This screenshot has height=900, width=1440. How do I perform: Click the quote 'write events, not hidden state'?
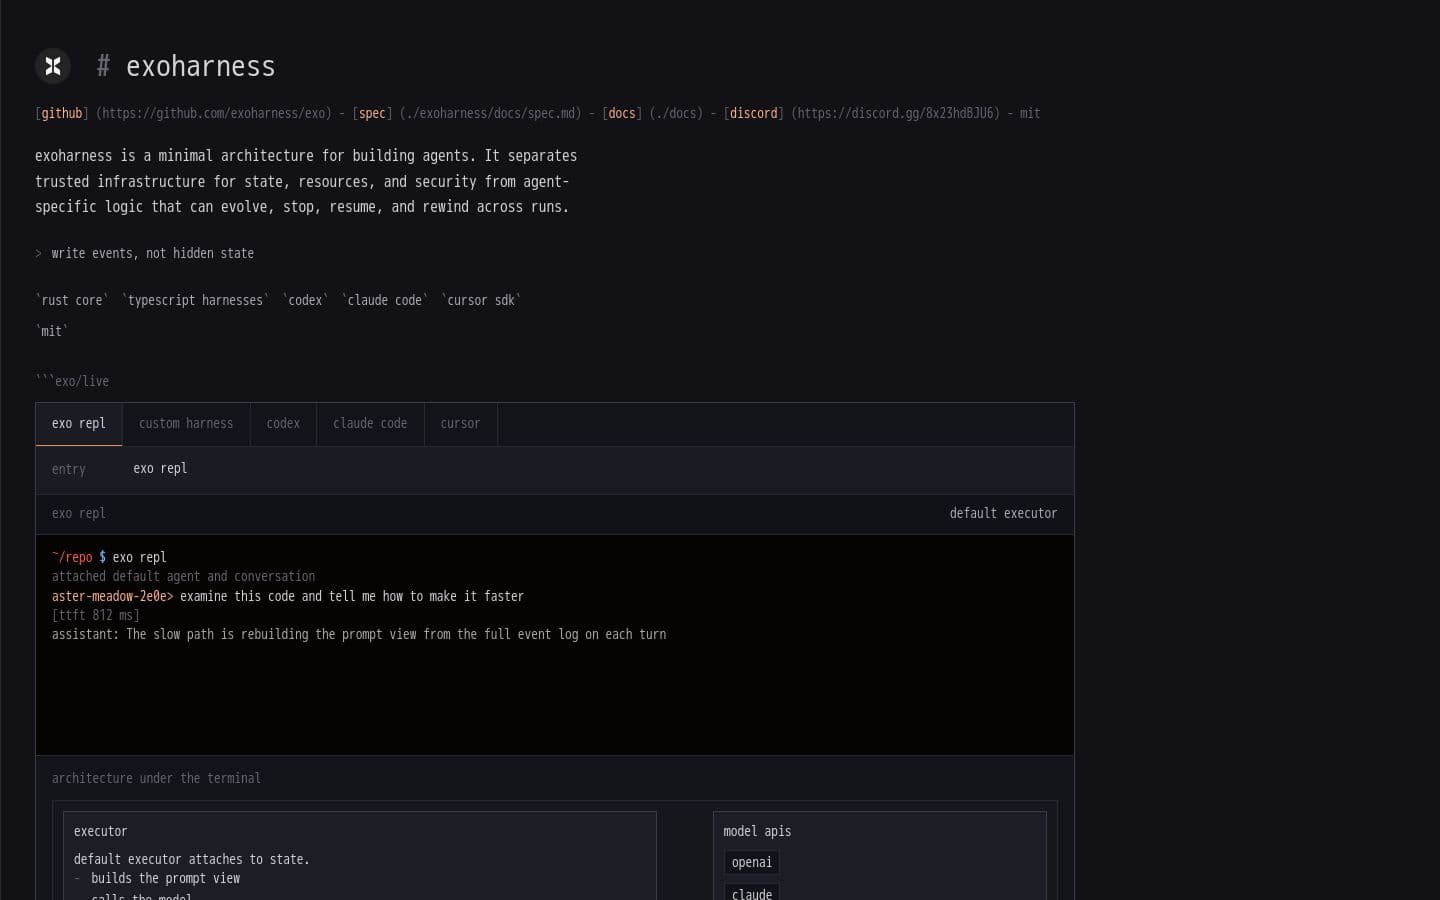click(x=153, y=253)
